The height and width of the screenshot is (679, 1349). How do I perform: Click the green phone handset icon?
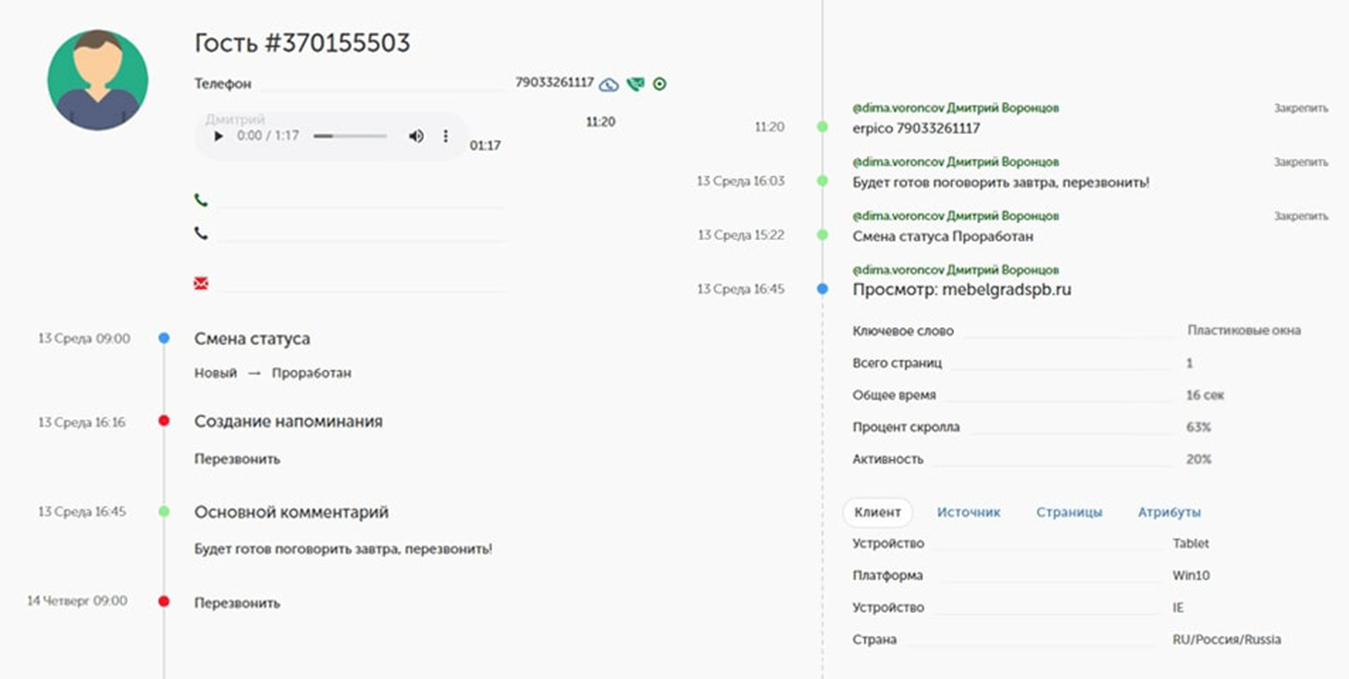coord(201,200)
